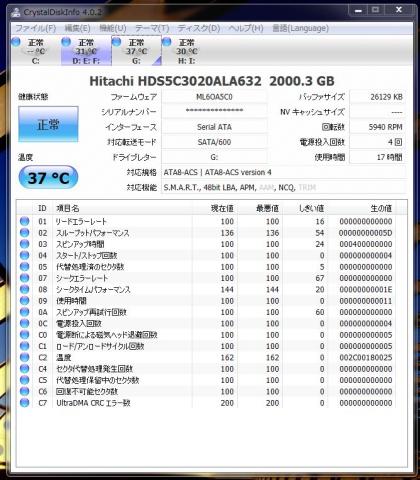Click the 最悪値 column header

click(260, 208)
